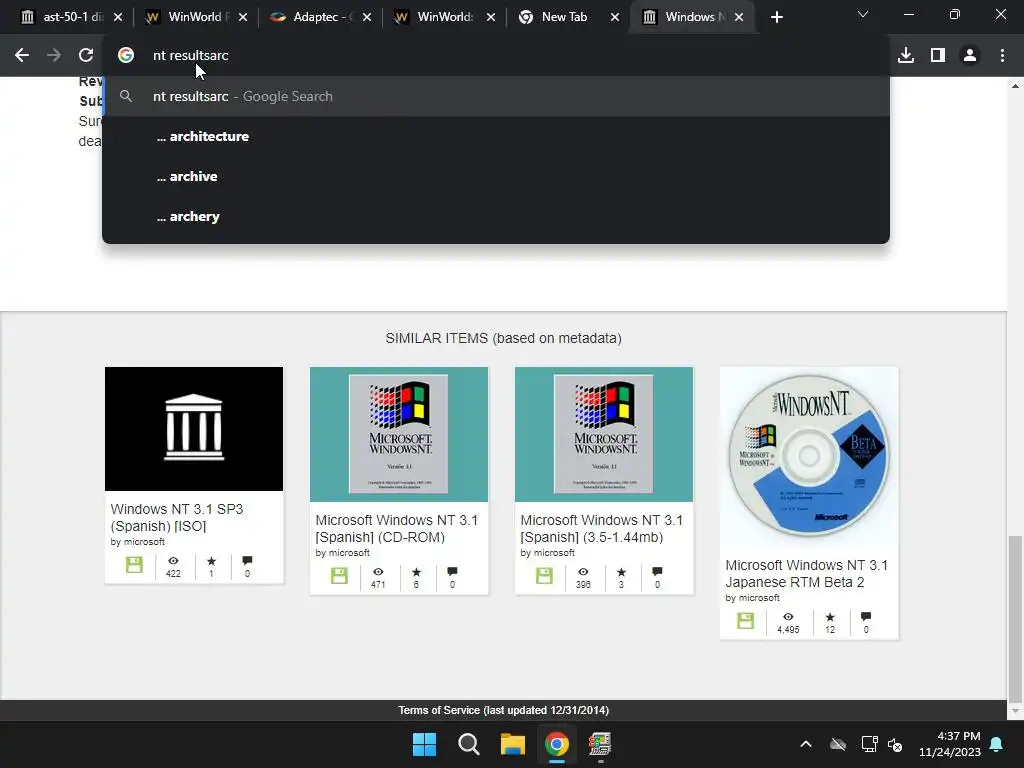
Task: Open Chrome three-dot menu
Action: coord(1002,56)
